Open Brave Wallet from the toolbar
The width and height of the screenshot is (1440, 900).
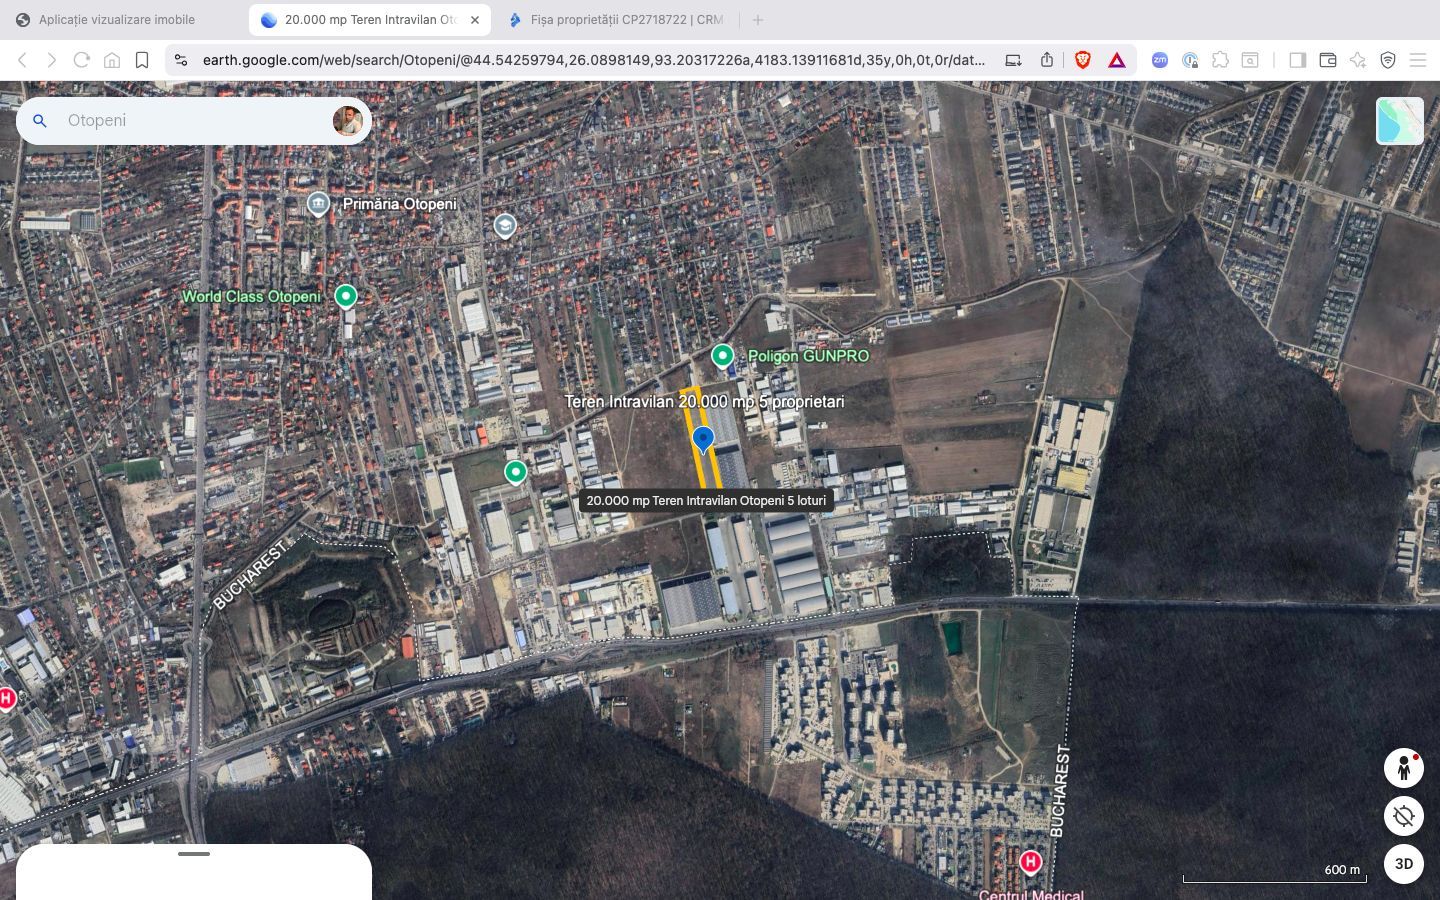(x=1328, y=60)
